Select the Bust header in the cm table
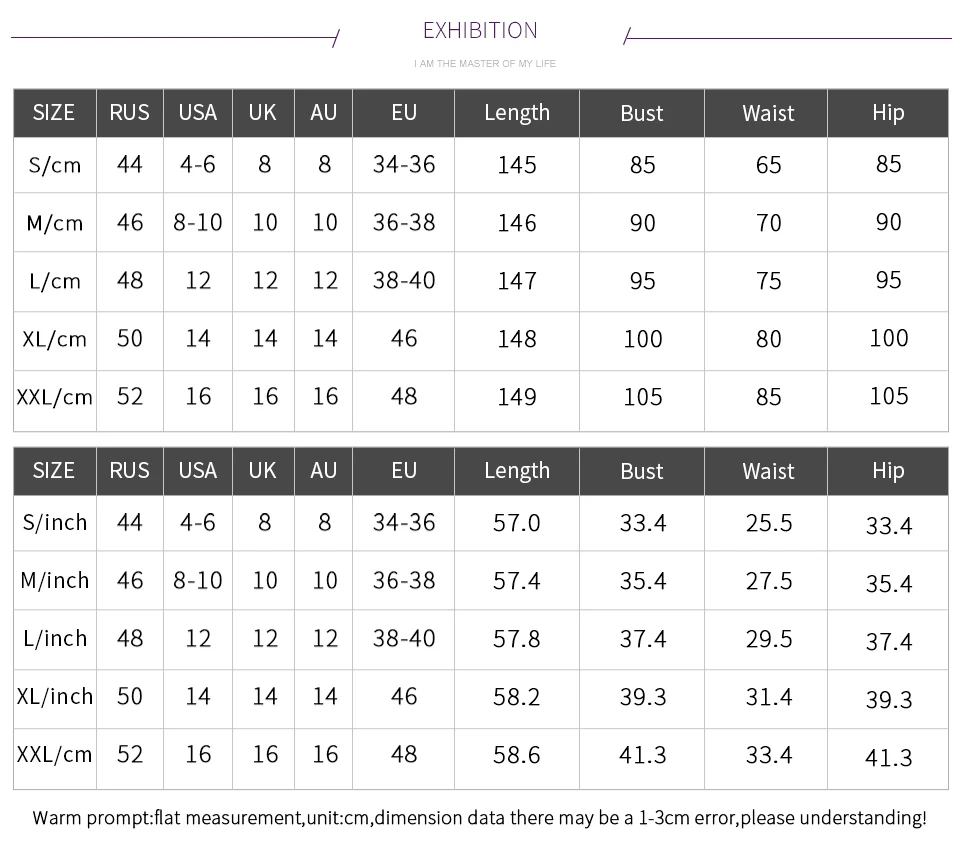The image size is (960, 842). pos(642,113)
